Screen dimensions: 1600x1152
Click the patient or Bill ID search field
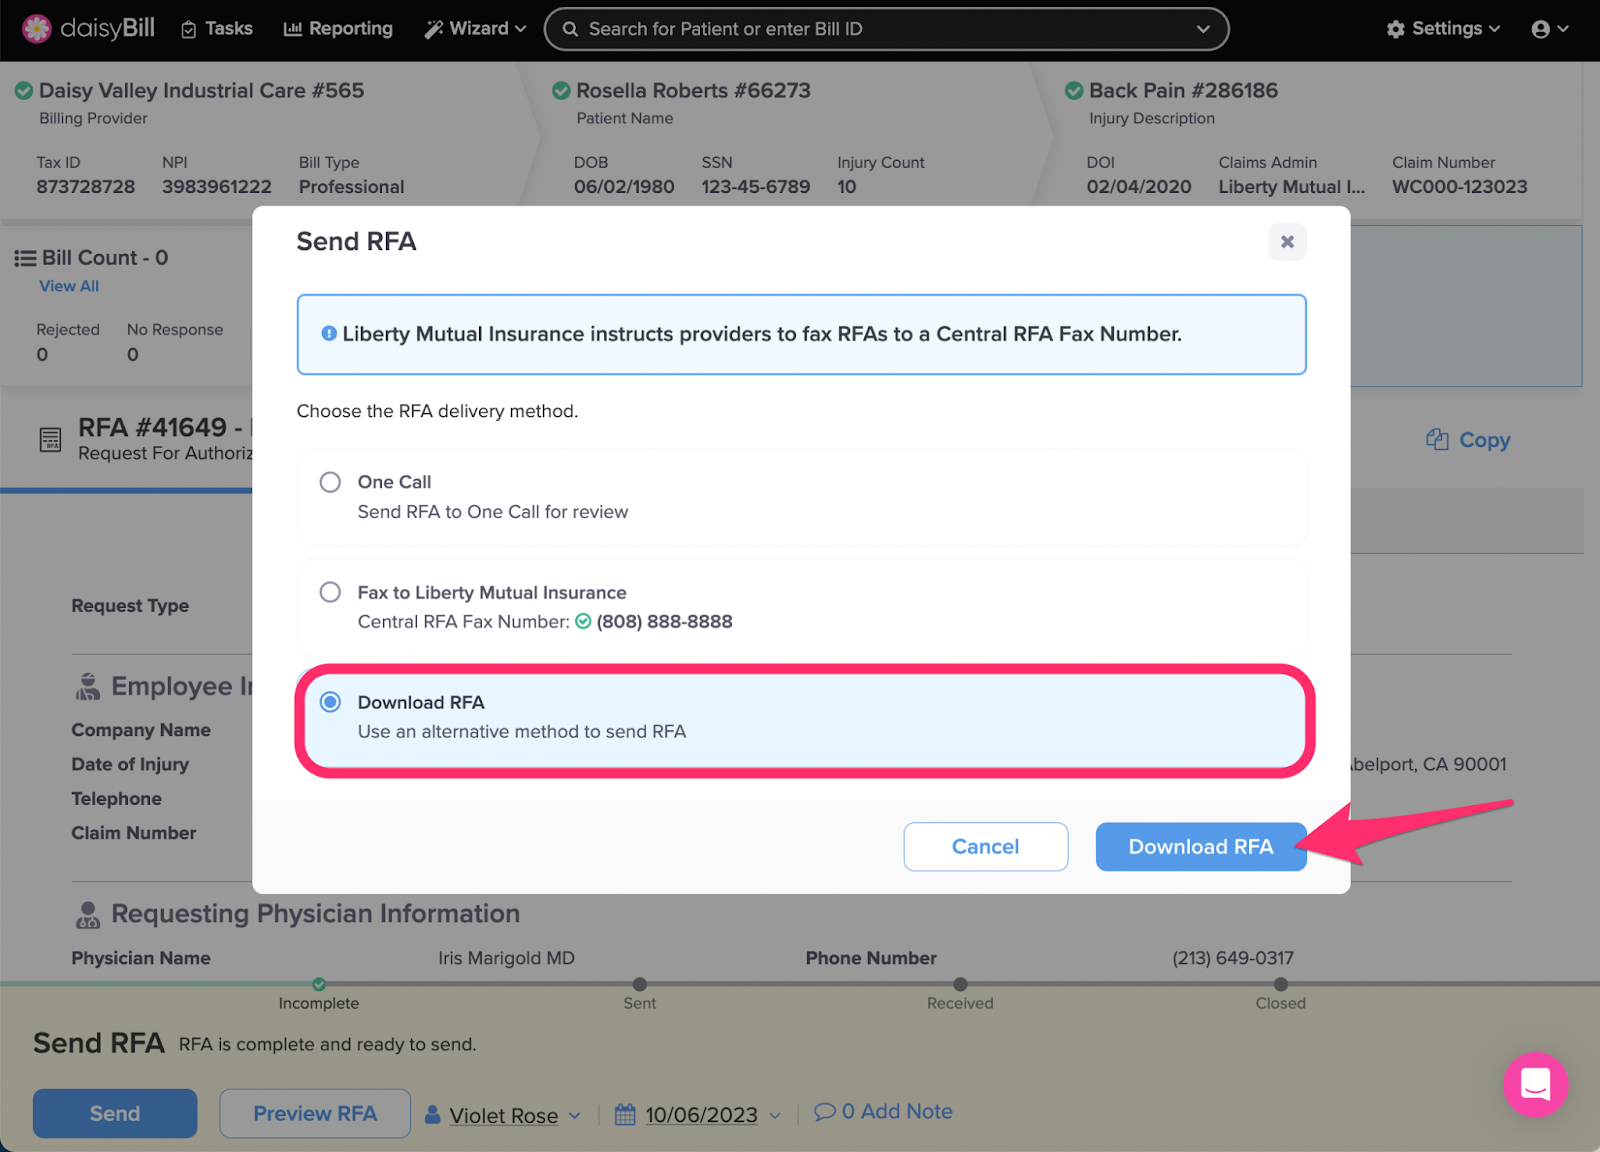click(886, 29)
